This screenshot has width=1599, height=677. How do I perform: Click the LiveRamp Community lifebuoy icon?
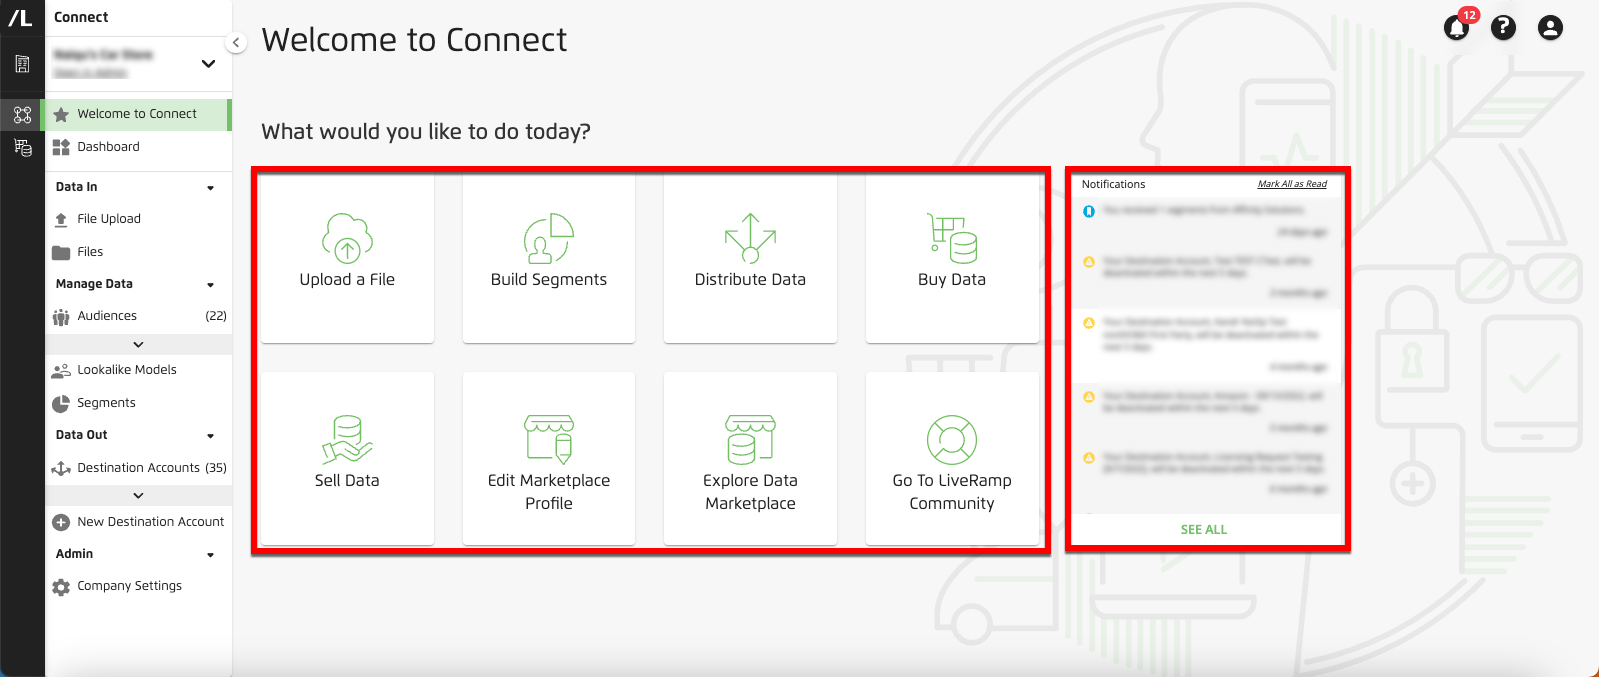[x=952, y=440]
